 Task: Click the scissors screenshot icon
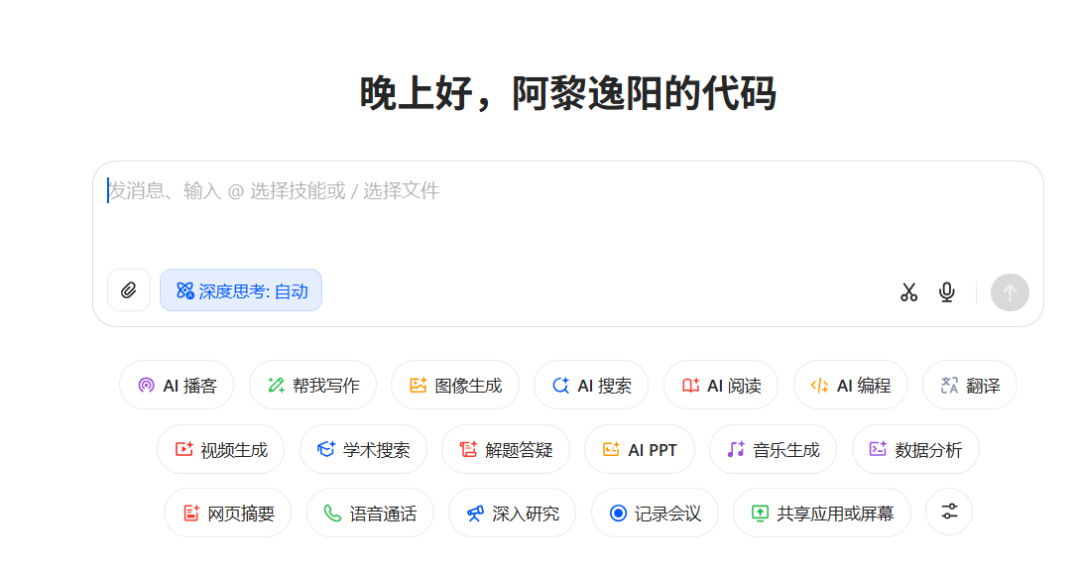click(x=908, y=292)
